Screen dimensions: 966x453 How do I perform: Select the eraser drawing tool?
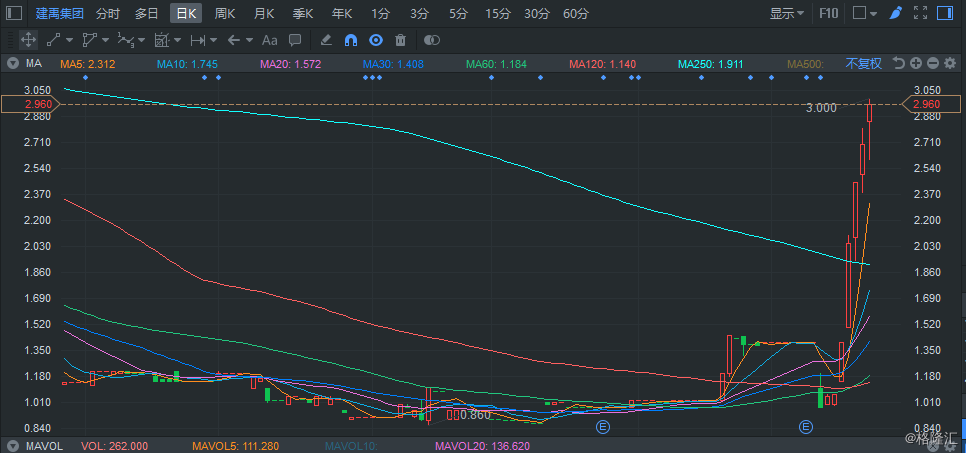326,40
